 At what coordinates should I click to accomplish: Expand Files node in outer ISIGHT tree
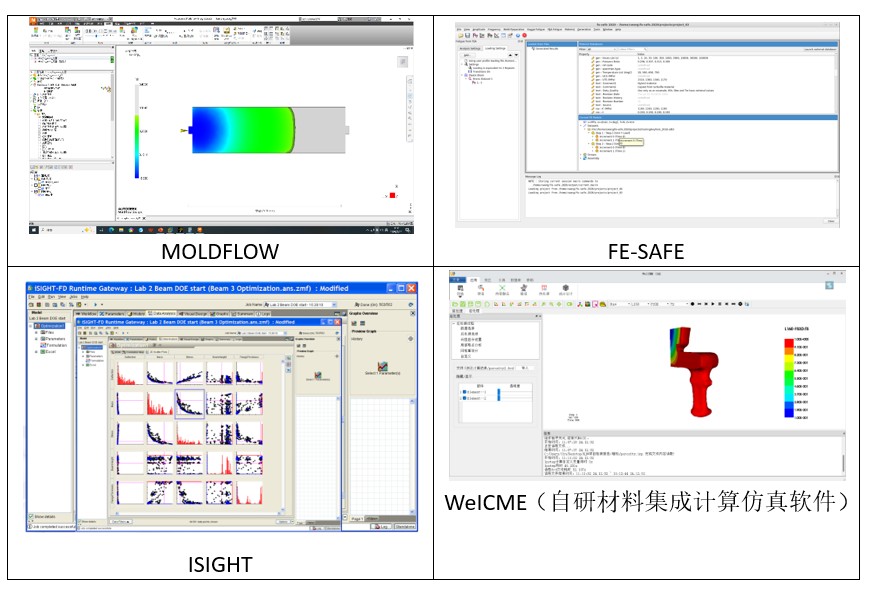click(x=36, y=332)
